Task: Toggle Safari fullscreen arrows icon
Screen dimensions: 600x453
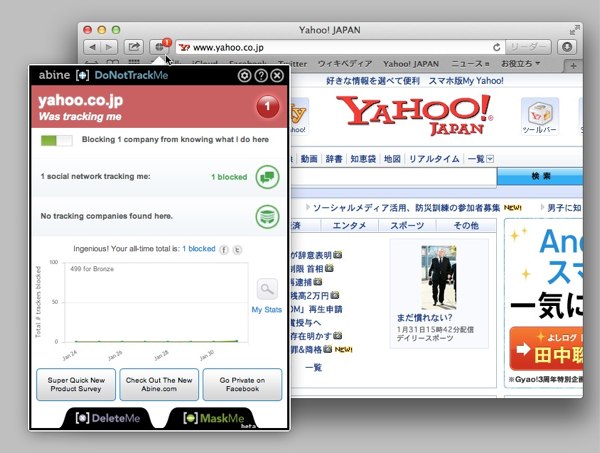Action: [574, 29]
